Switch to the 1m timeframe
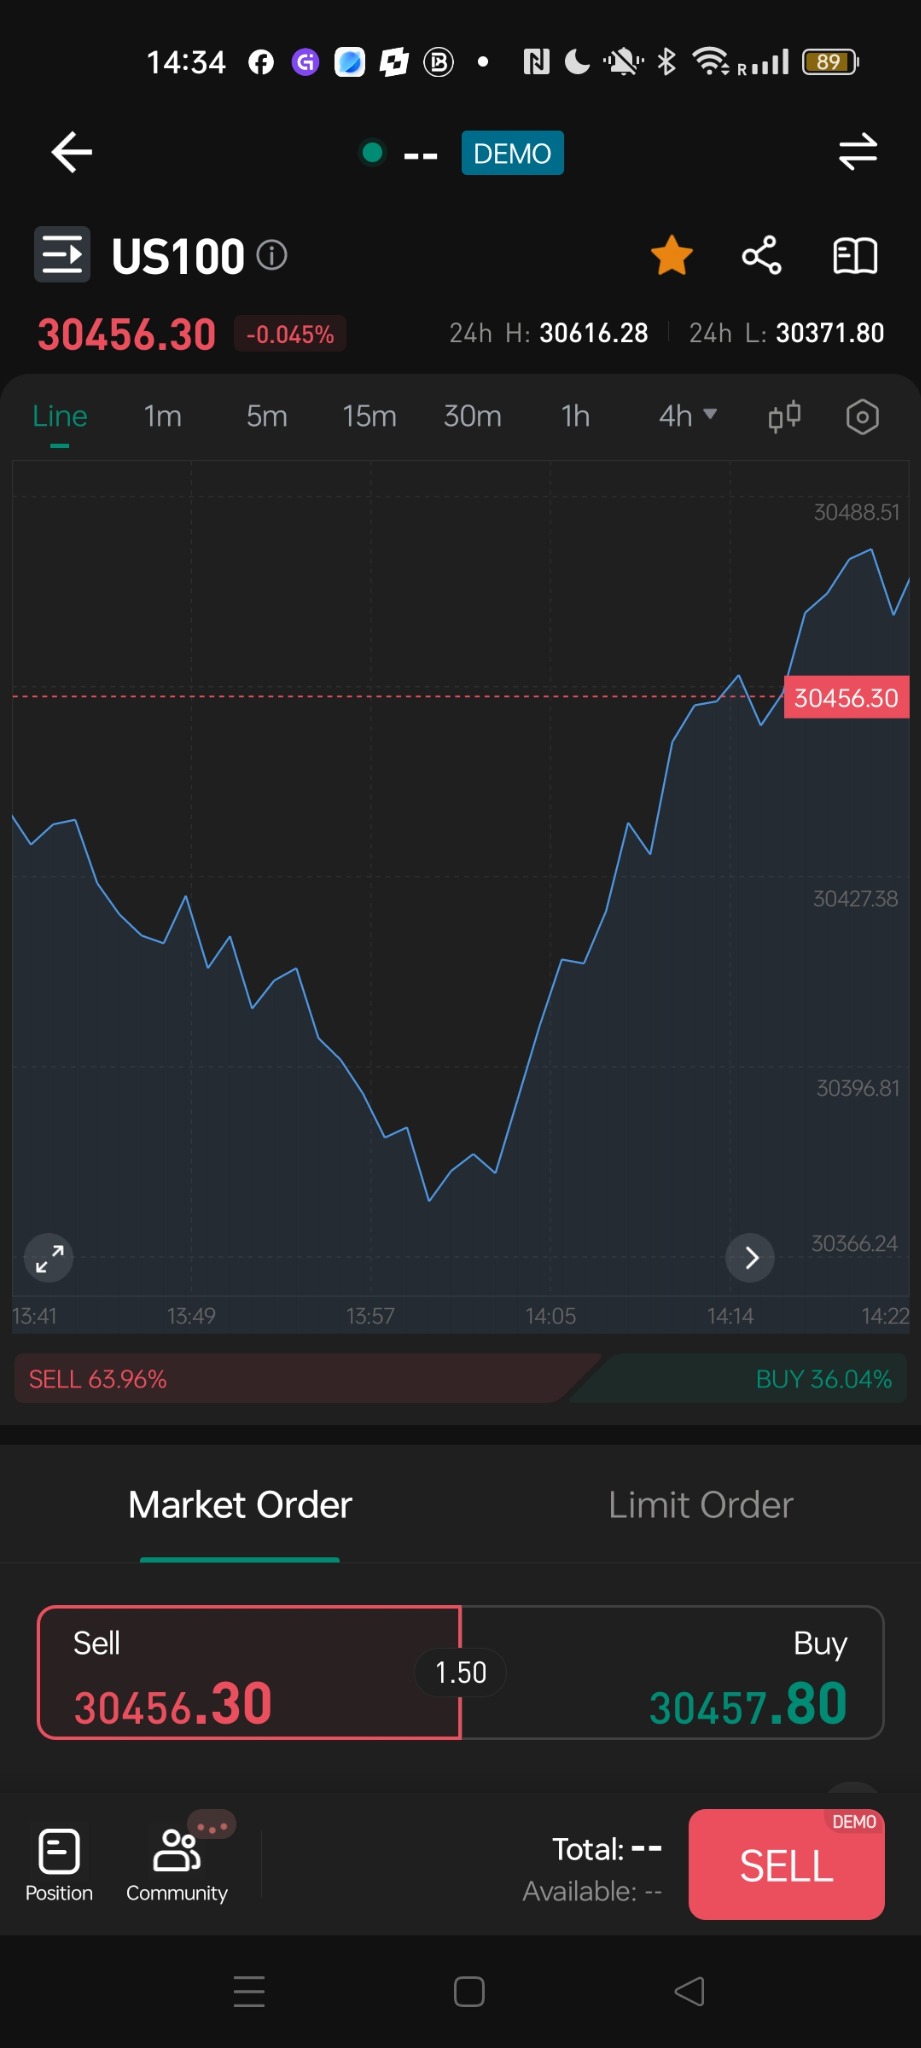The height and width of the screenshot is (2048, 921). tap(163, 416)
